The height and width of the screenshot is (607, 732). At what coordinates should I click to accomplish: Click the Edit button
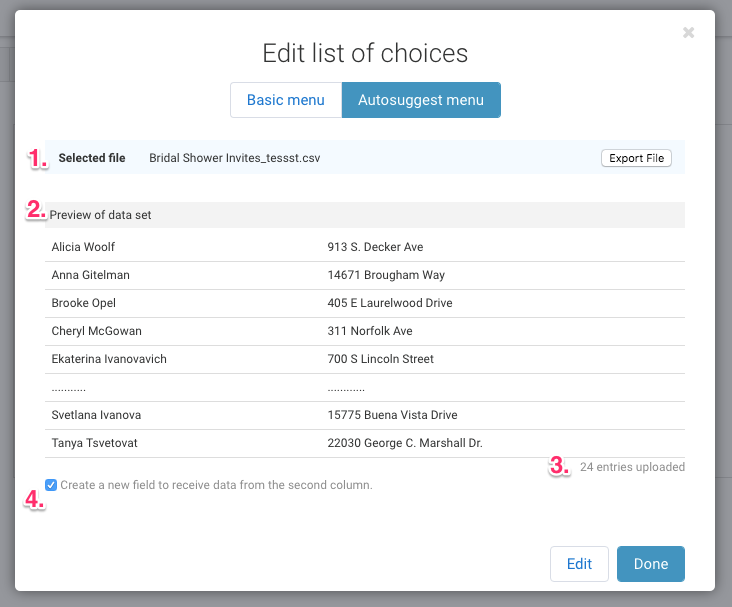(579, 564)
